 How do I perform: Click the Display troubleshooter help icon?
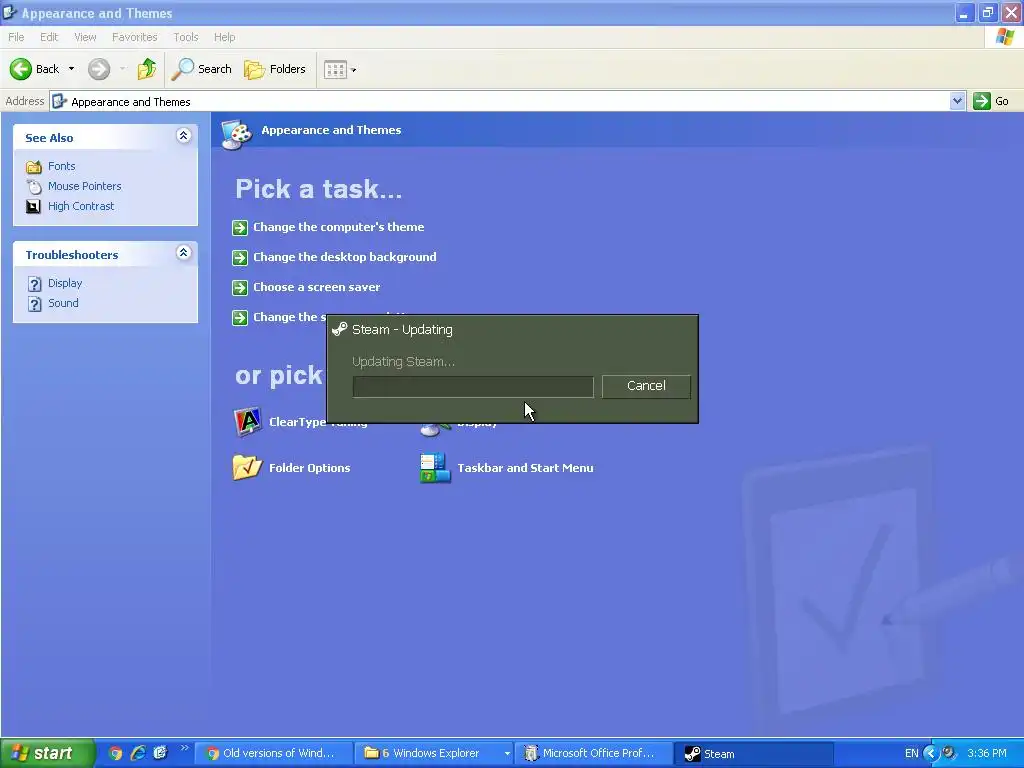click(35, 283)
